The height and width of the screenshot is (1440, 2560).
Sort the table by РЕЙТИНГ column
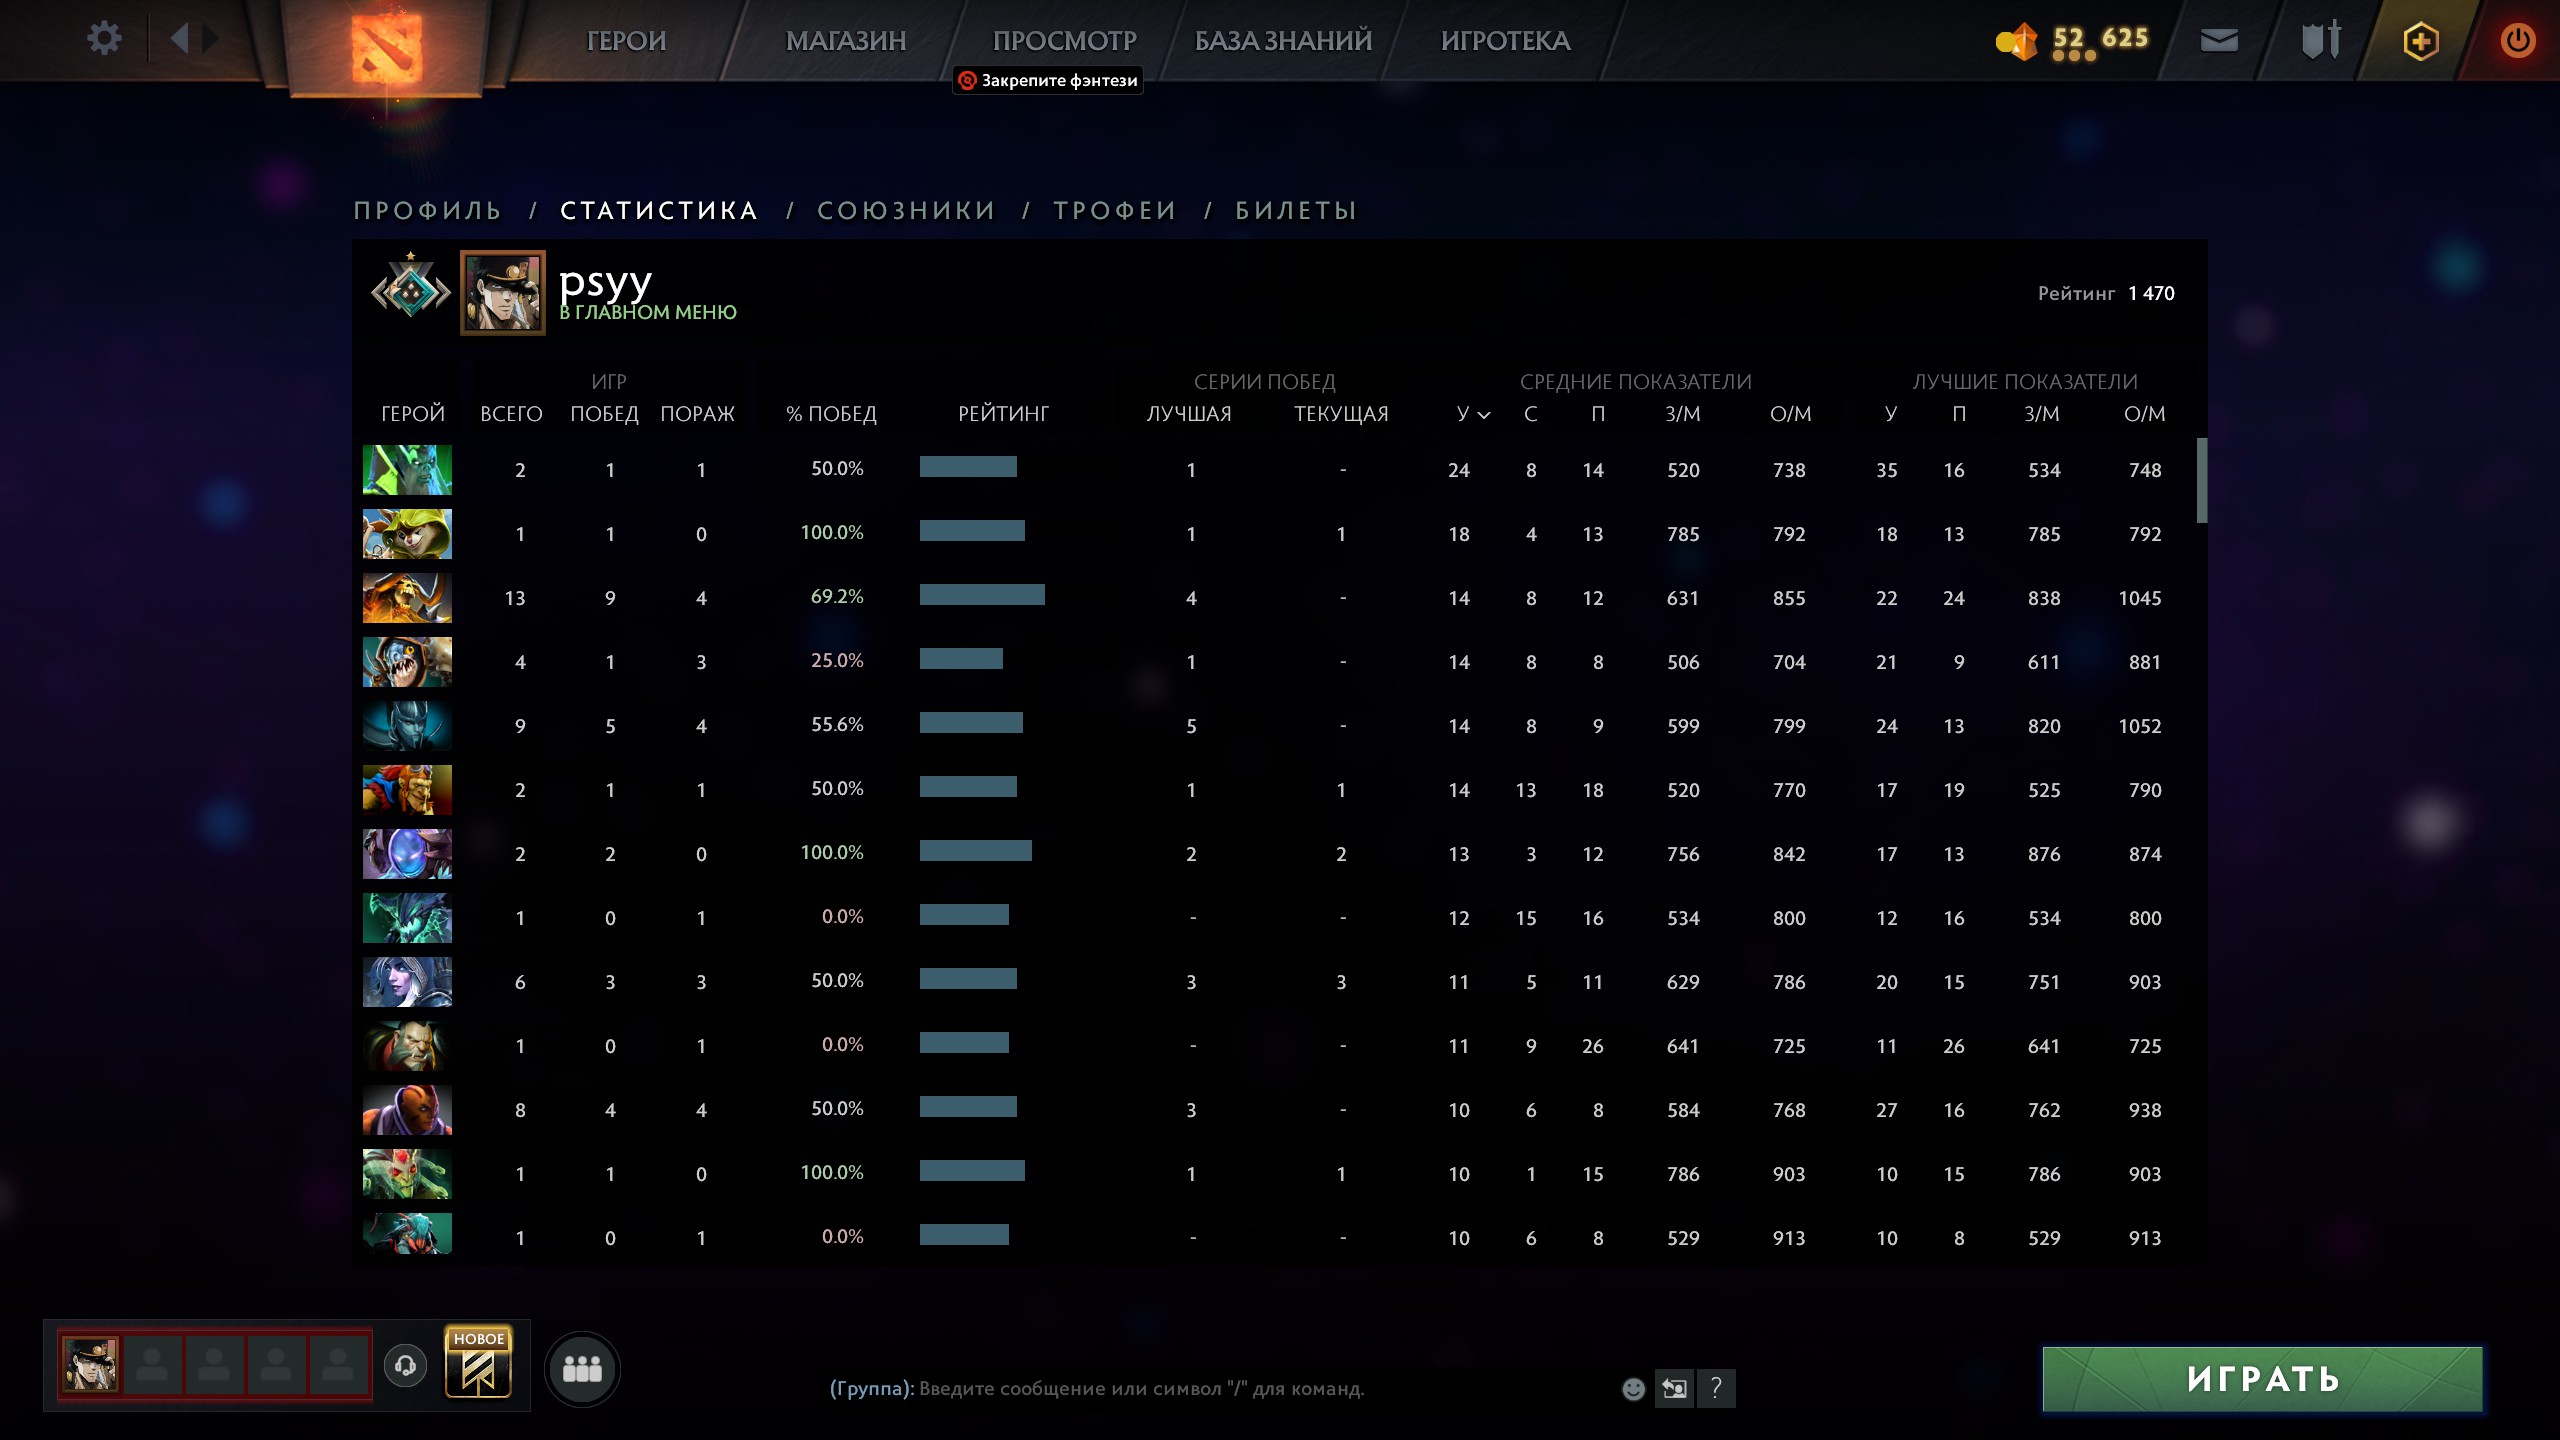coord(1003,414)
